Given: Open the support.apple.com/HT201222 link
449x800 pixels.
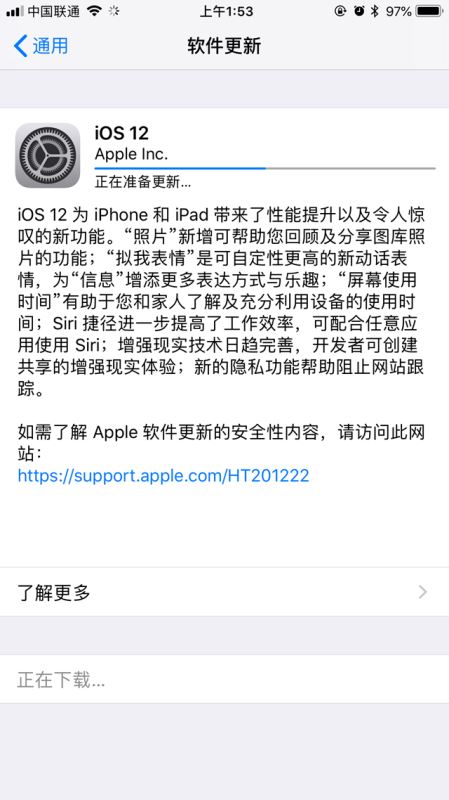Looking at the screenshot, I should (163, 476).
